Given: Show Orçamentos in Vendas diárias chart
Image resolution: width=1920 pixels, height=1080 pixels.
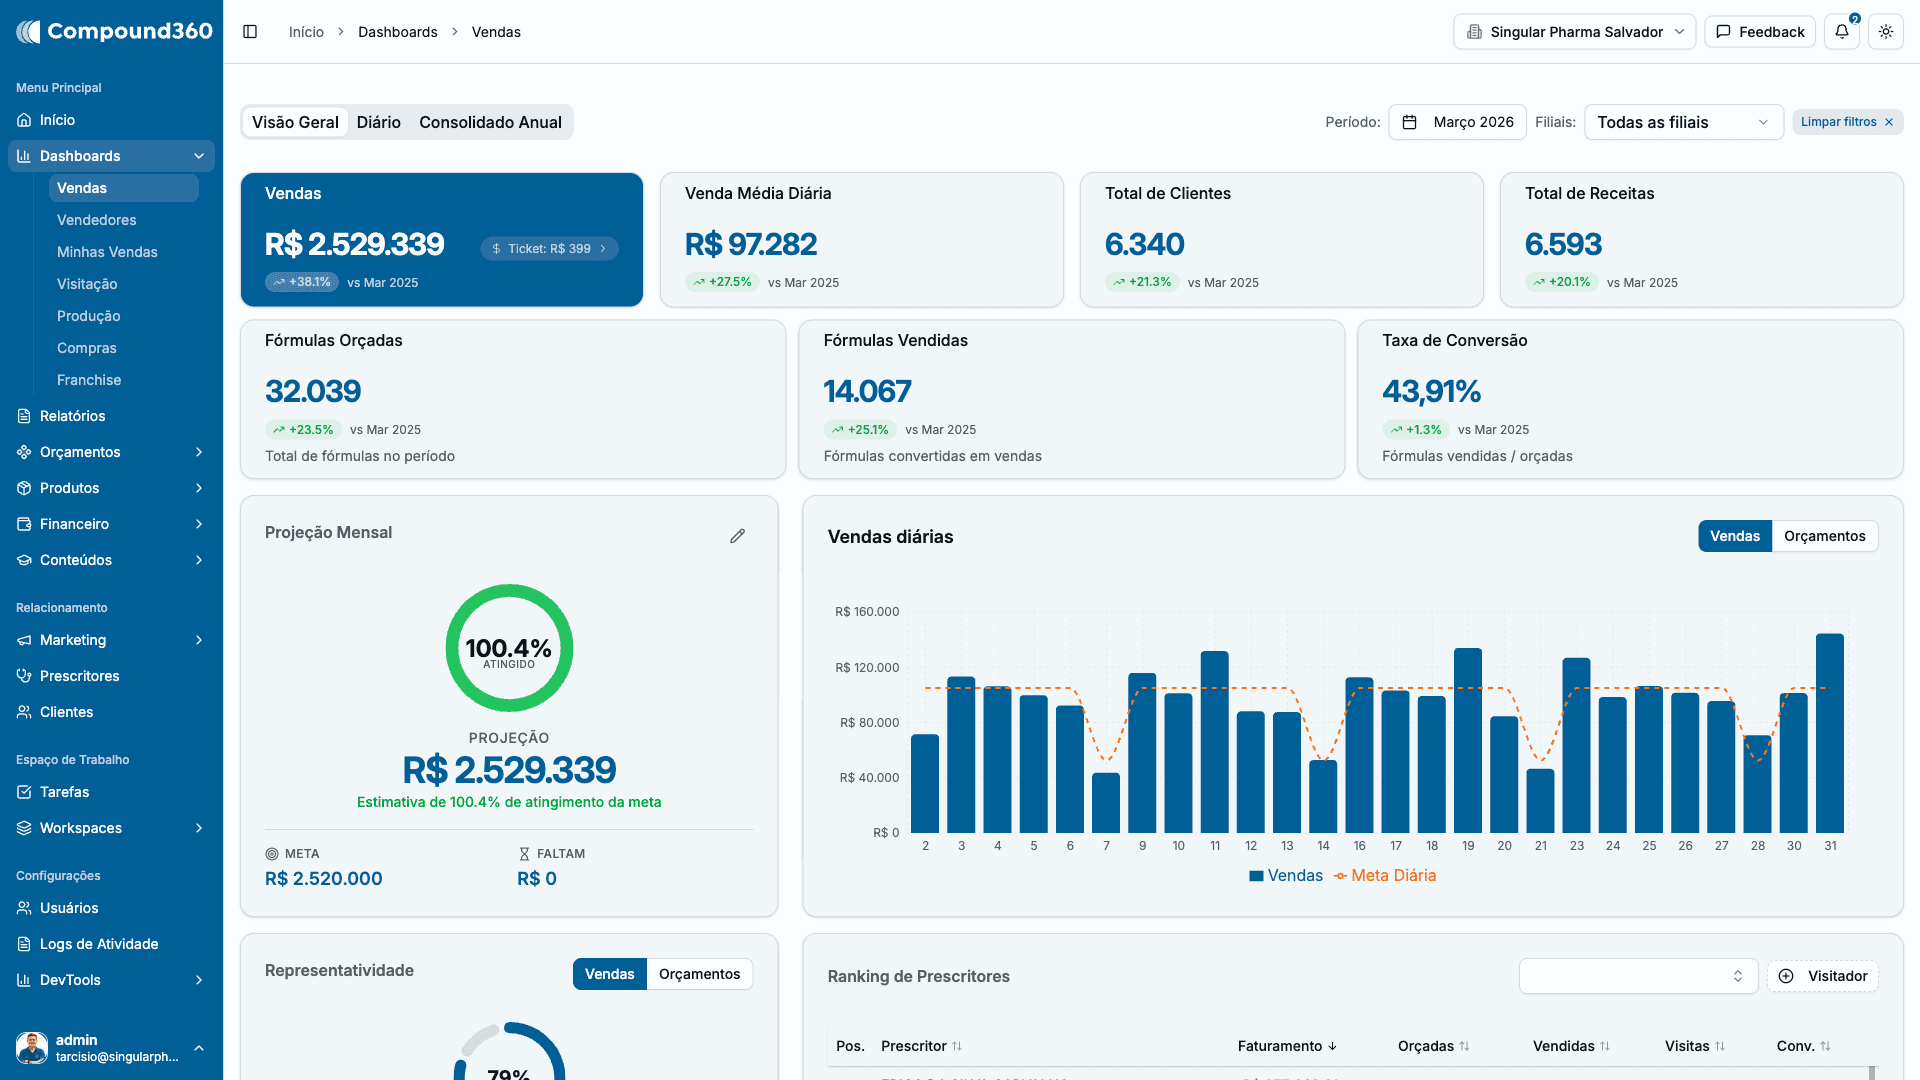Looking at the screenshot, I should point(1825,536).
